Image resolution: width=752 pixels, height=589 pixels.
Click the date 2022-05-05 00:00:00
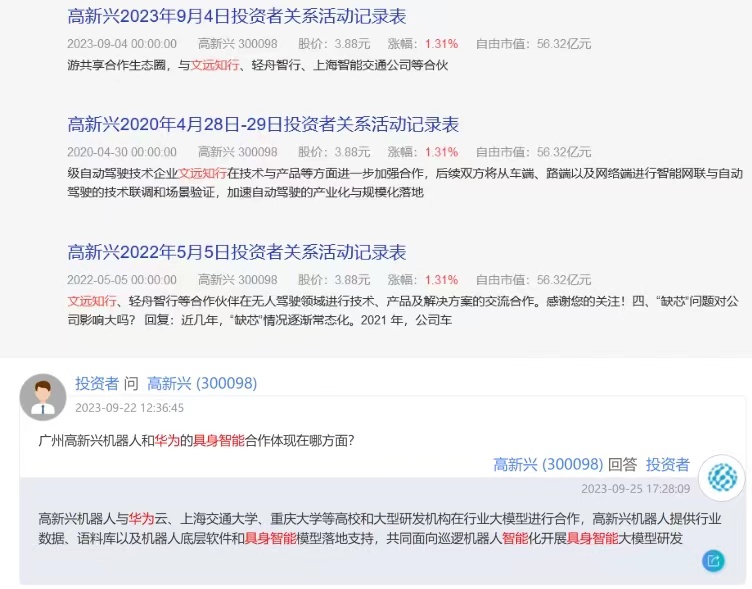pyautogui.click(x=122, y=280)
